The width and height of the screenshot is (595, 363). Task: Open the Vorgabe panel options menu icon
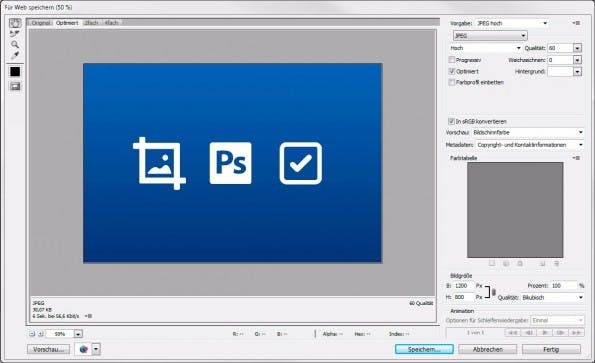576,23
